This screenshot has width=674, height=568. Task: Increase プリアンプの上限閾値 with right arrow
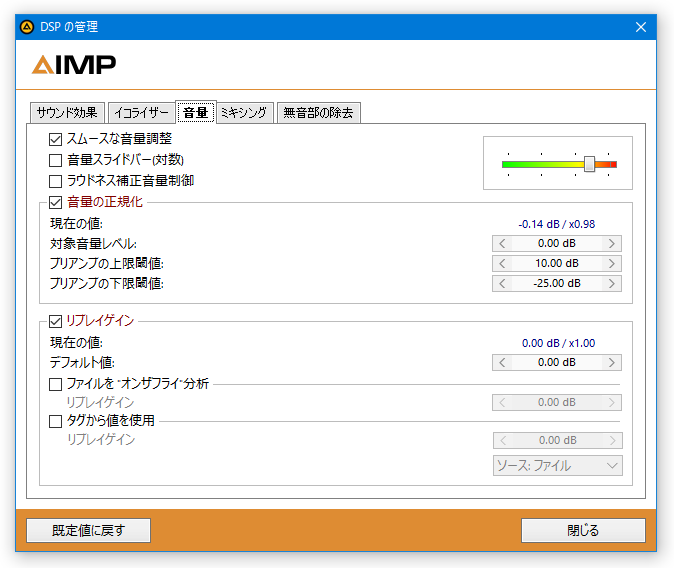point(612,263)
